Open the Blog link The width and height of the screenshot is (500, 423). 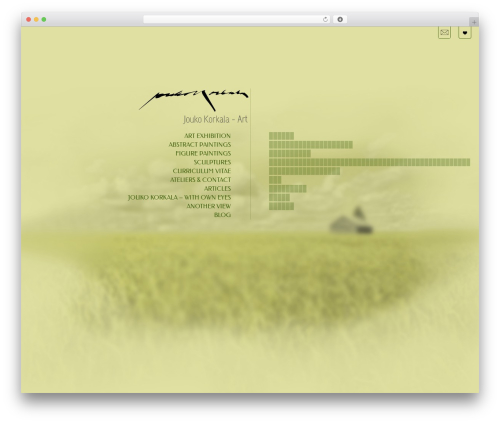(222, 215)
